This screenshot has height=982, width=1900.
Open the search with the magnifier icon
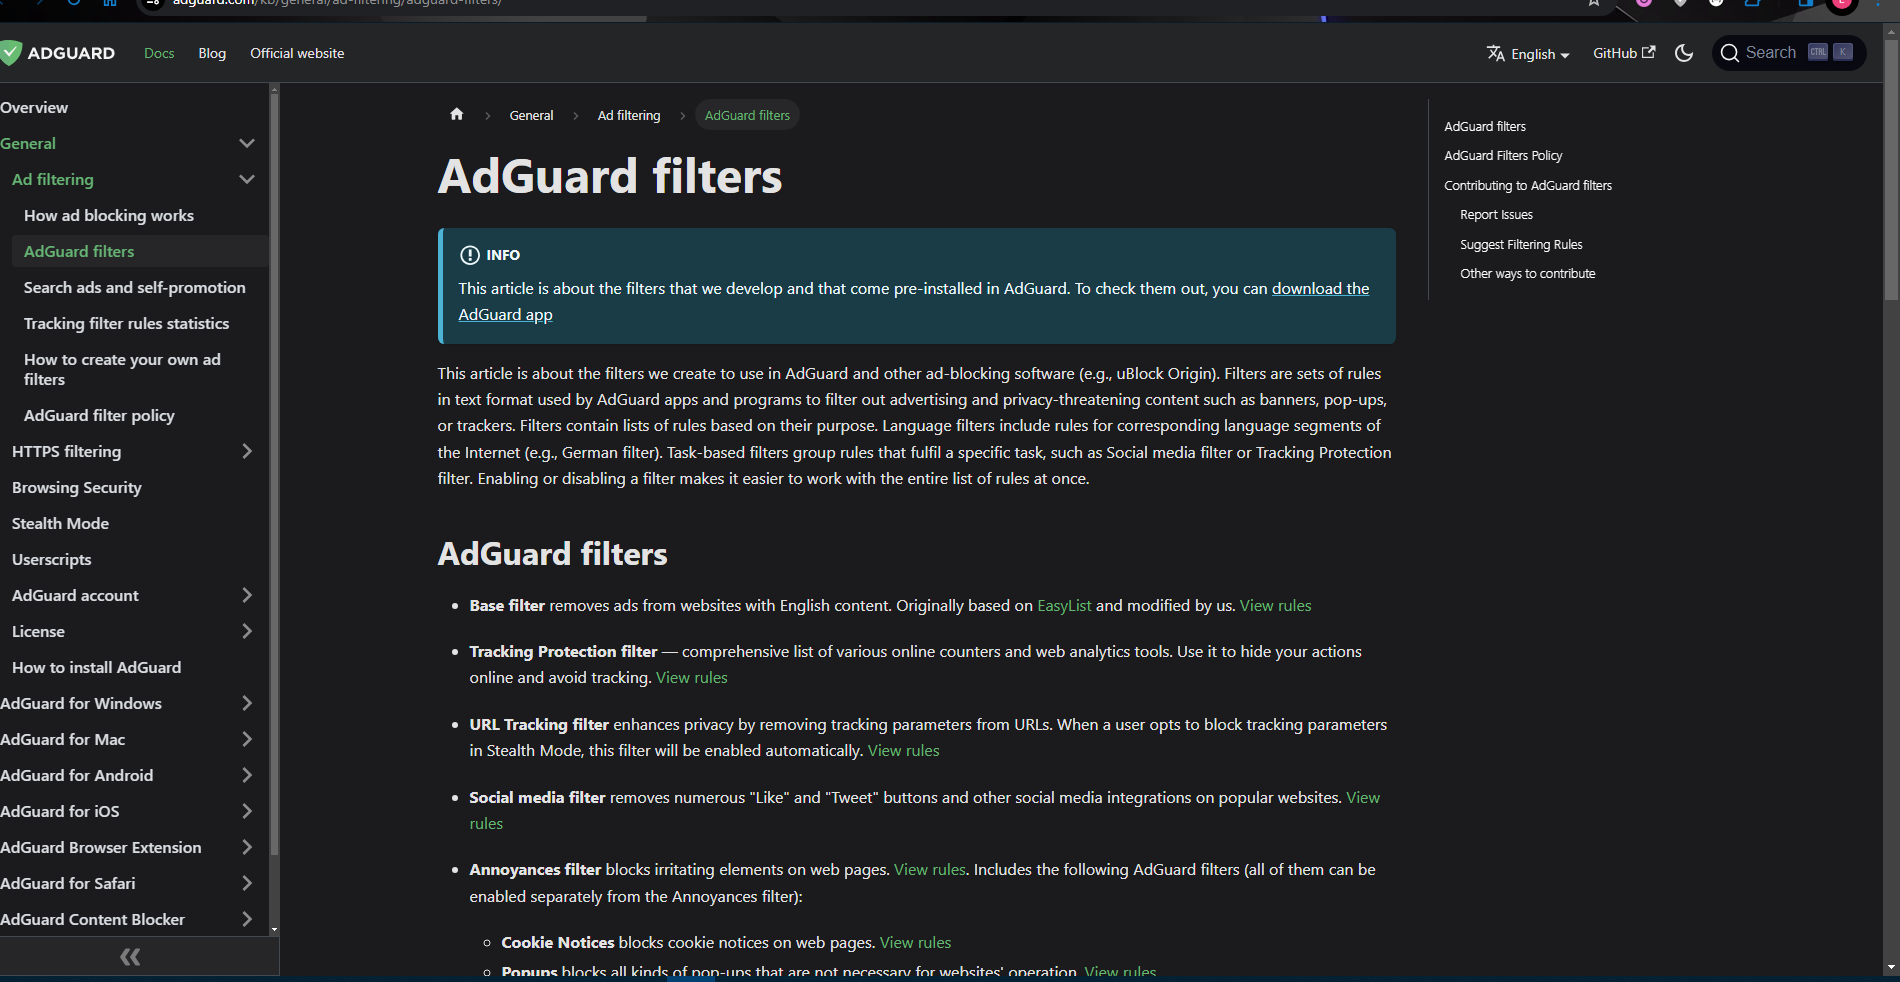point(1731,52)
